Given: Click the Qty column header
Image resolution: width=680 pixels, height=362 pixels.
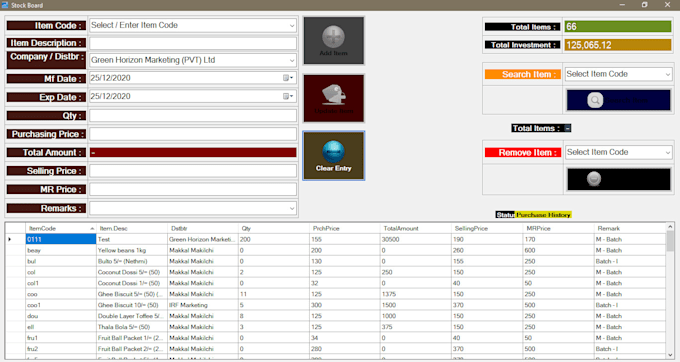Looking at the screenshot, I should [274, 228].
